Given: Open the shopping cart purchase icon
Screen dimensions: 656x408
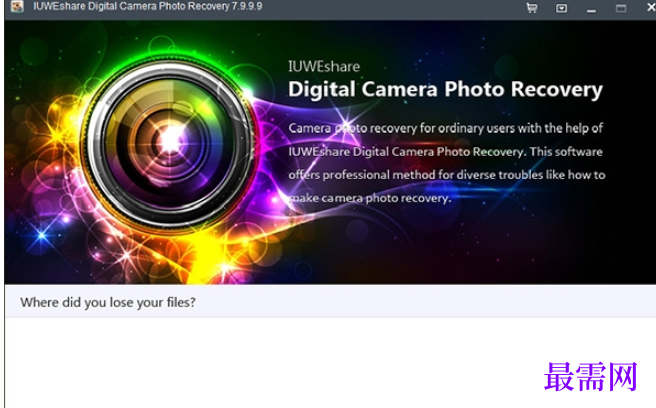Looking at the screenshot, I should (532, 8).
